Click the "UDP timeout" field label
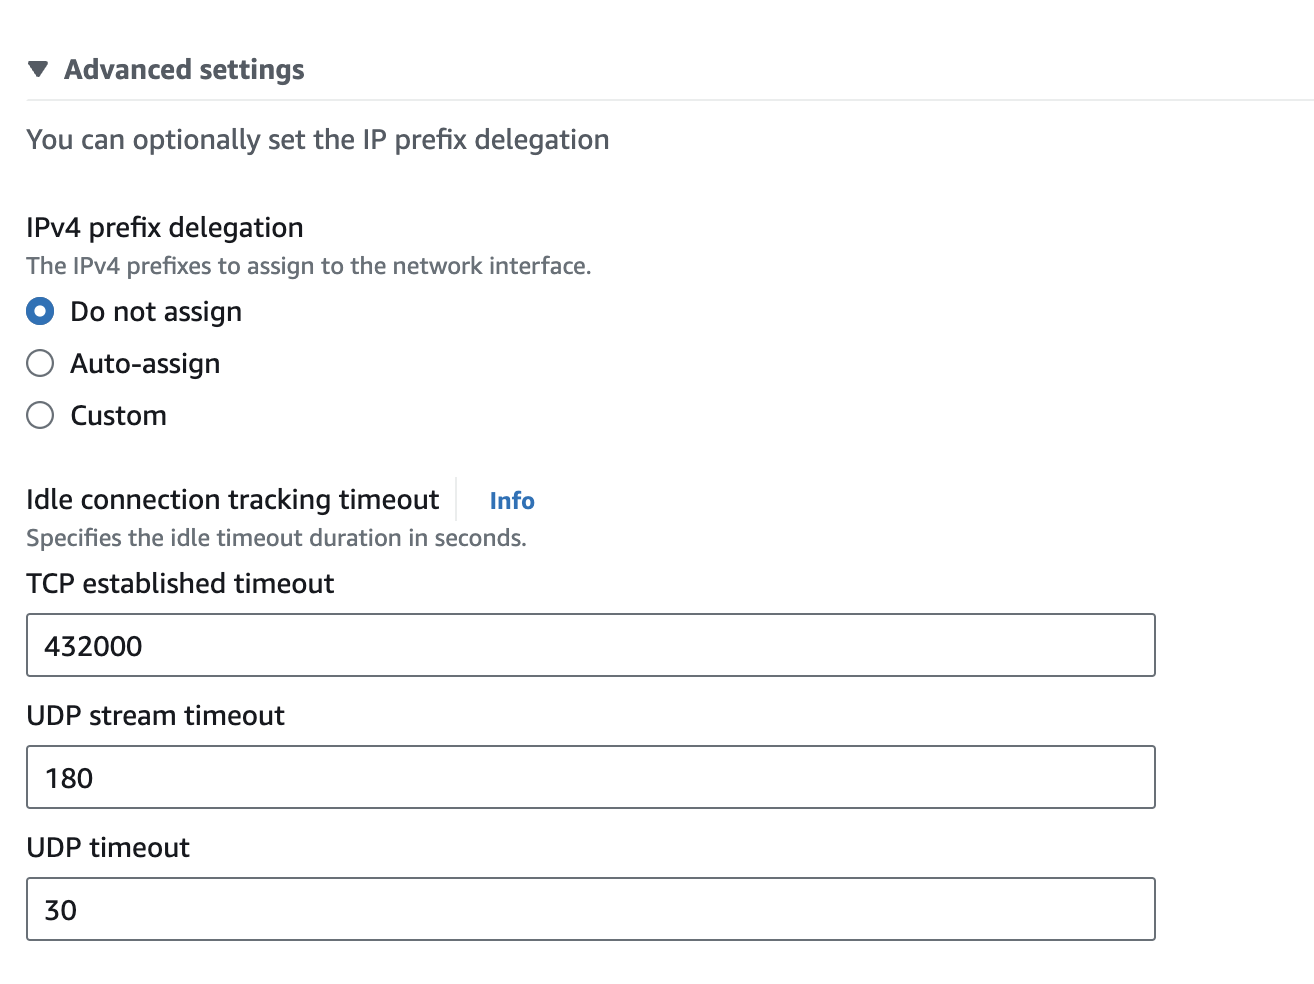The image size is (1314, 984). click(x=108, y=848)
